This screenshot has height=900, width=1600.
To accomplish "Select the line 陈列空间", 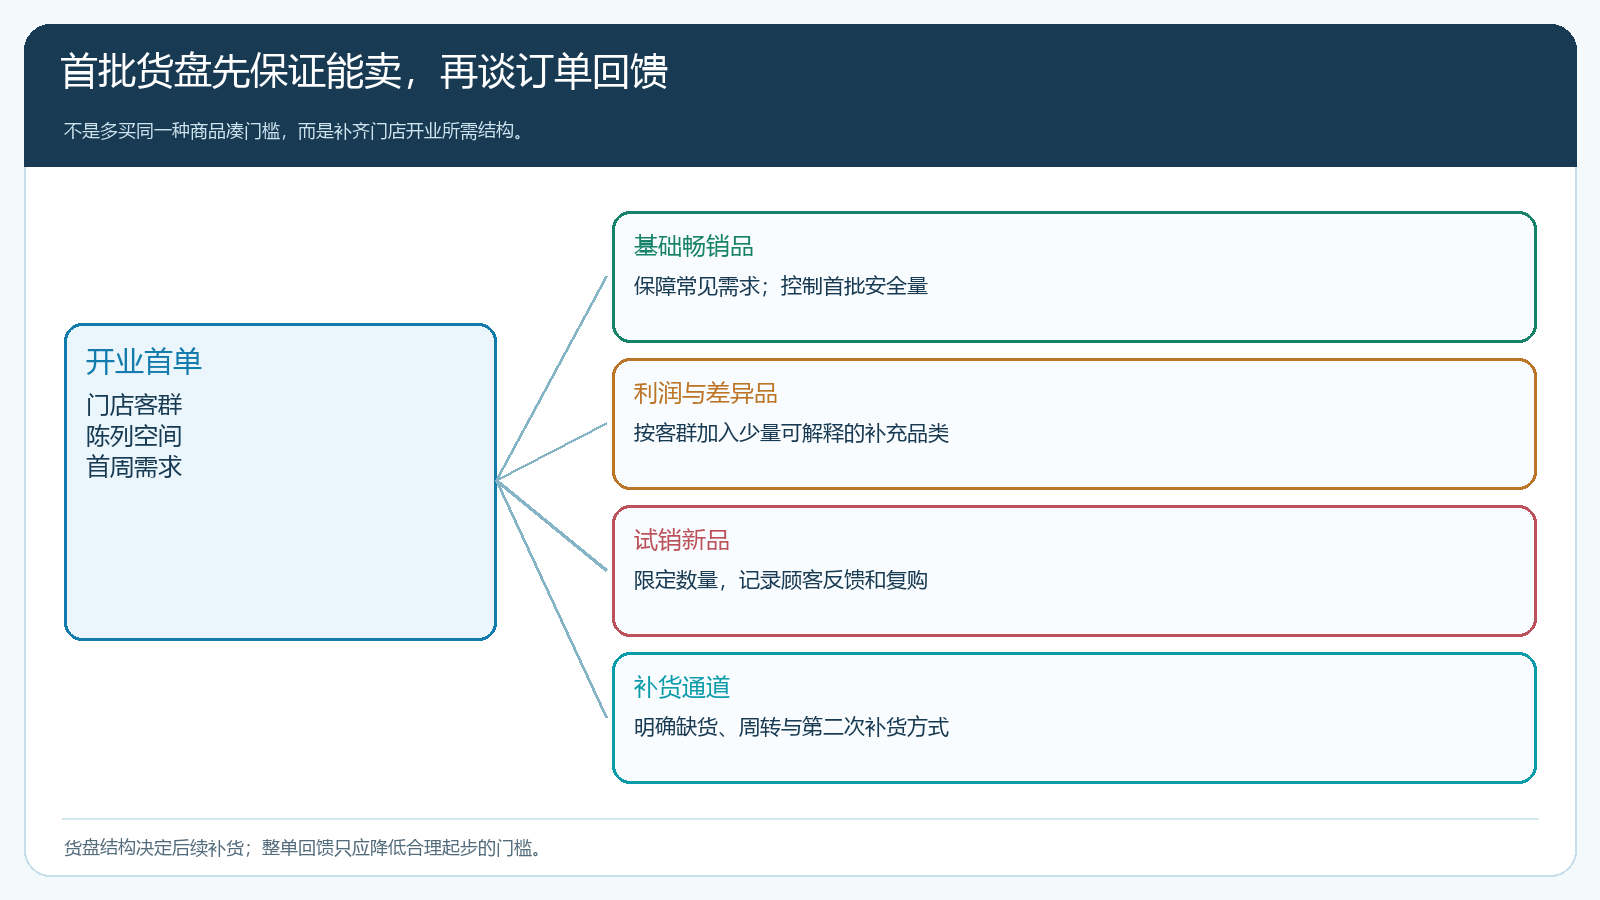I will (134, 436).
